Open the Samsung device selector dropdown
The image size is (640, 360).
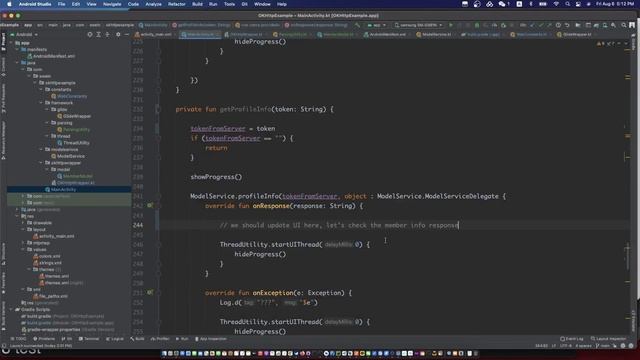click(418, 25)
